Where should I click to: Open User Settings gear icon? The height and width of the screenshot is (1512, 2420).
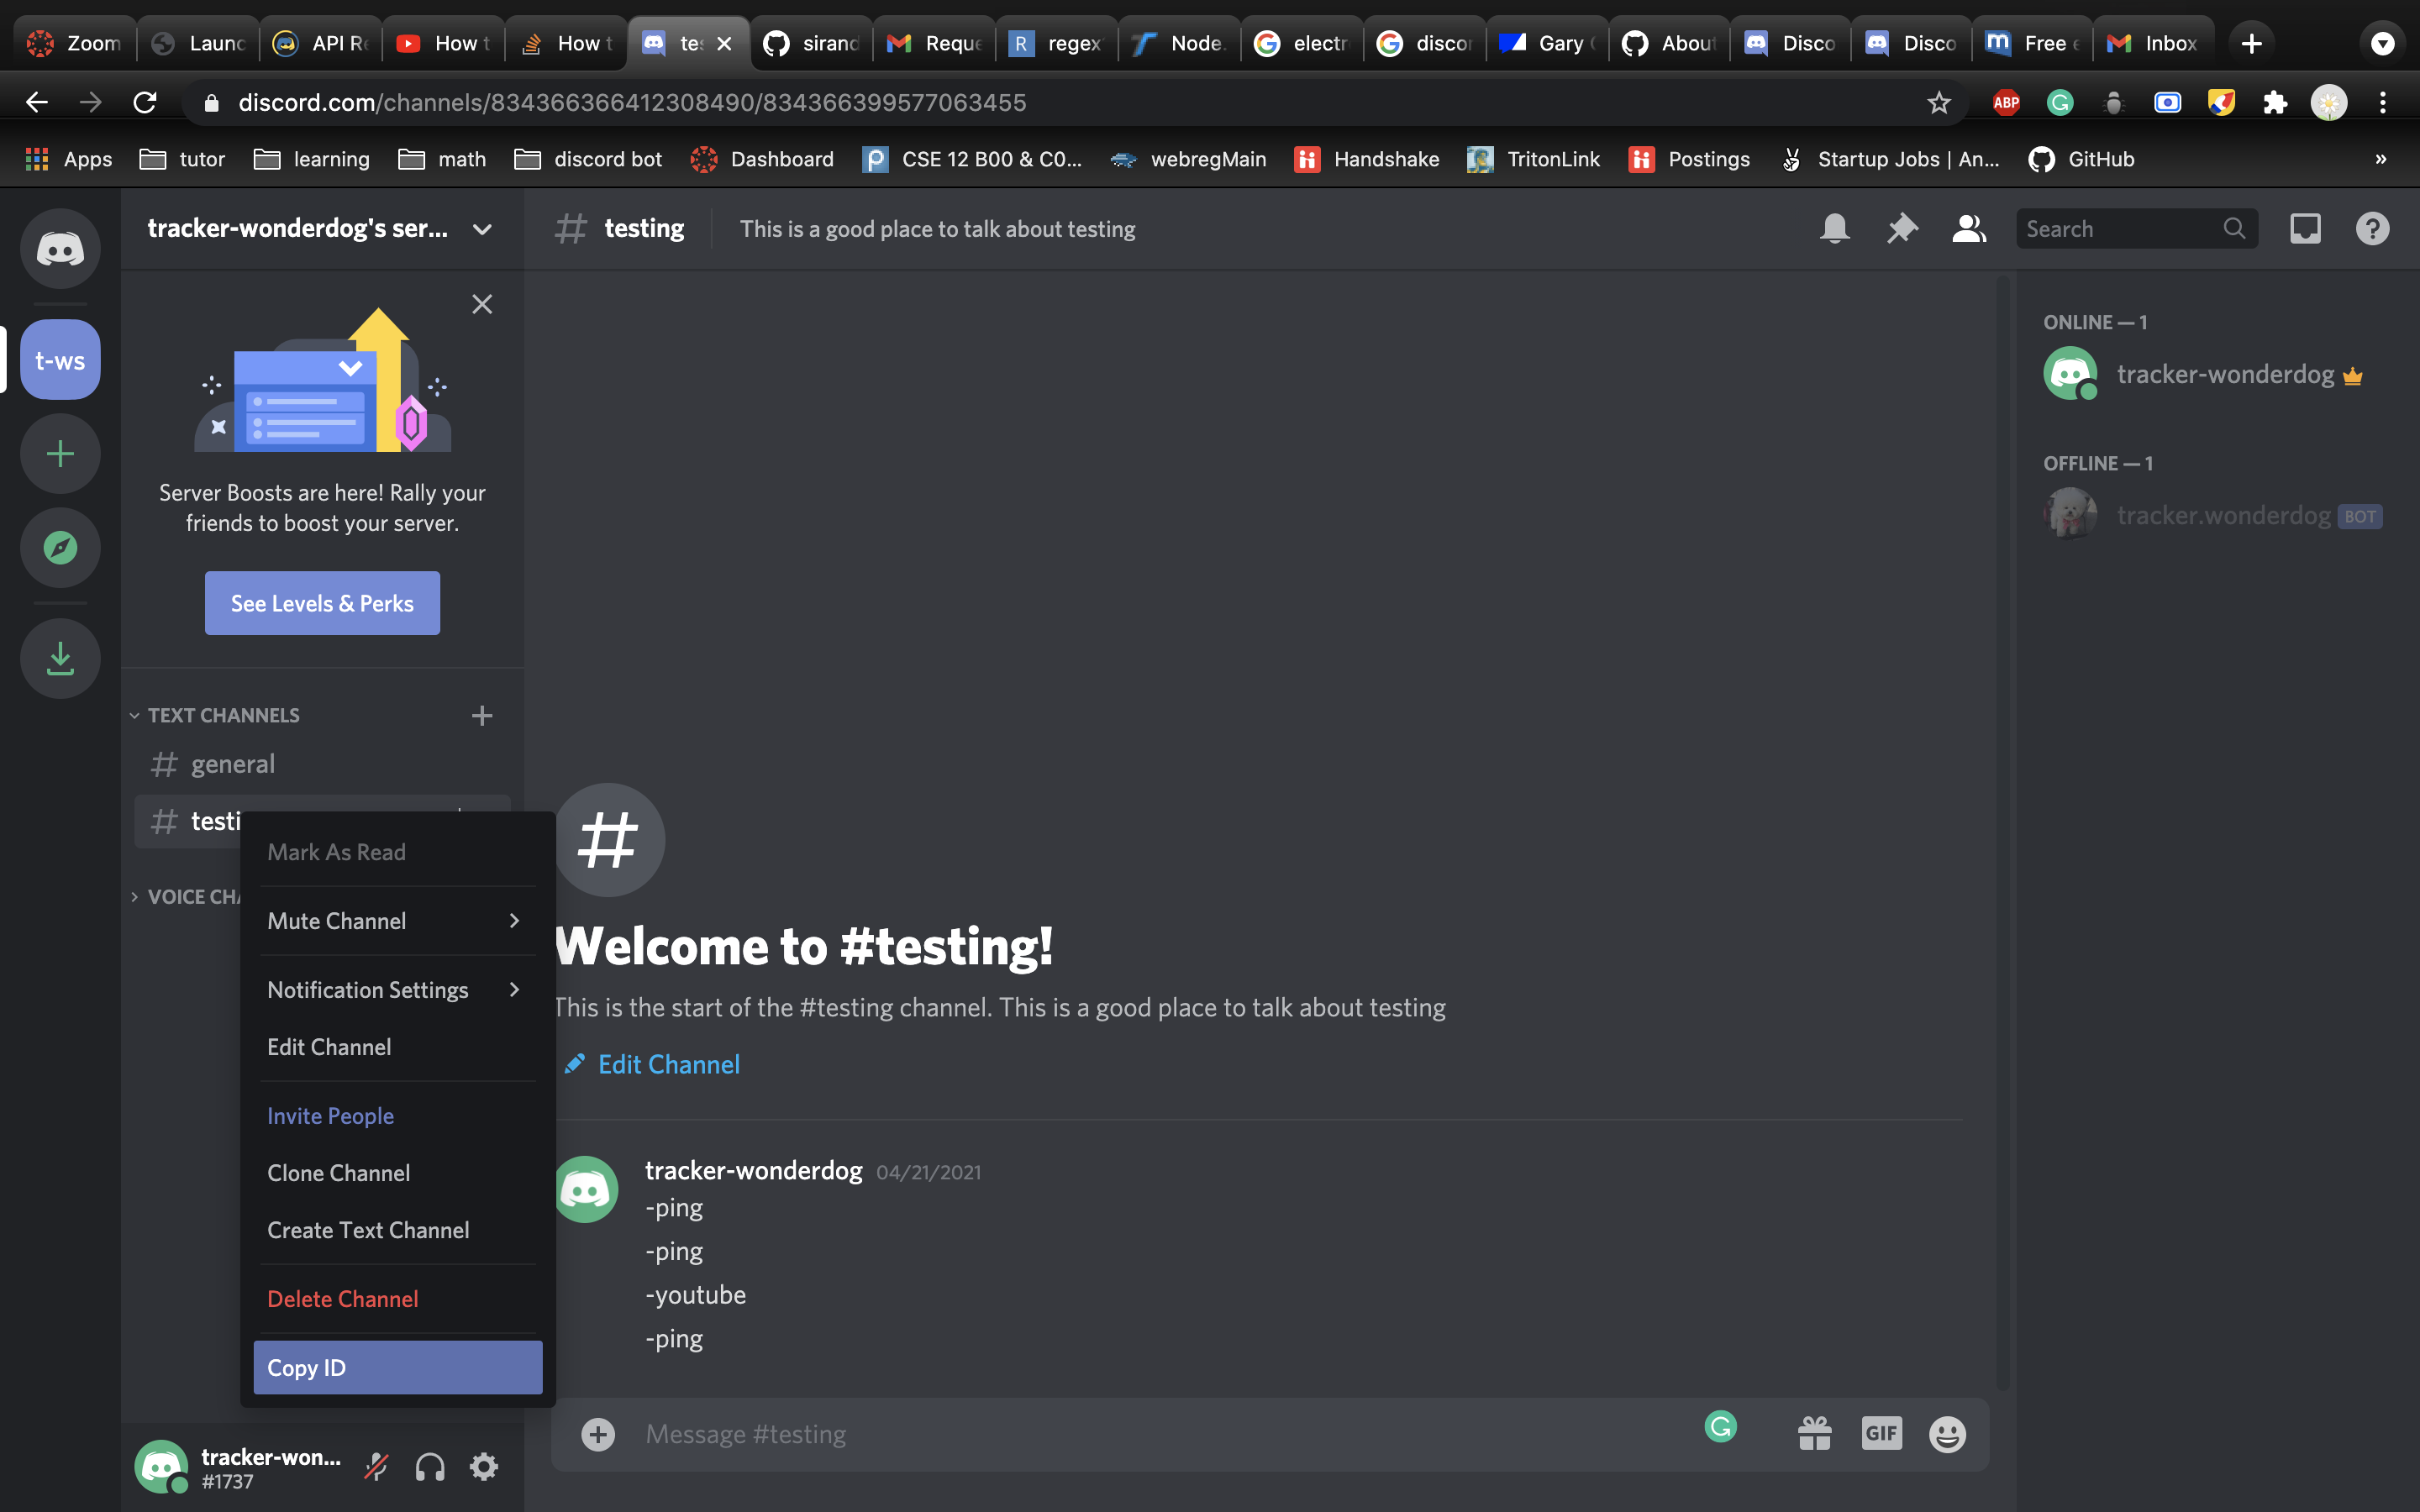[x=484, y=1467]
